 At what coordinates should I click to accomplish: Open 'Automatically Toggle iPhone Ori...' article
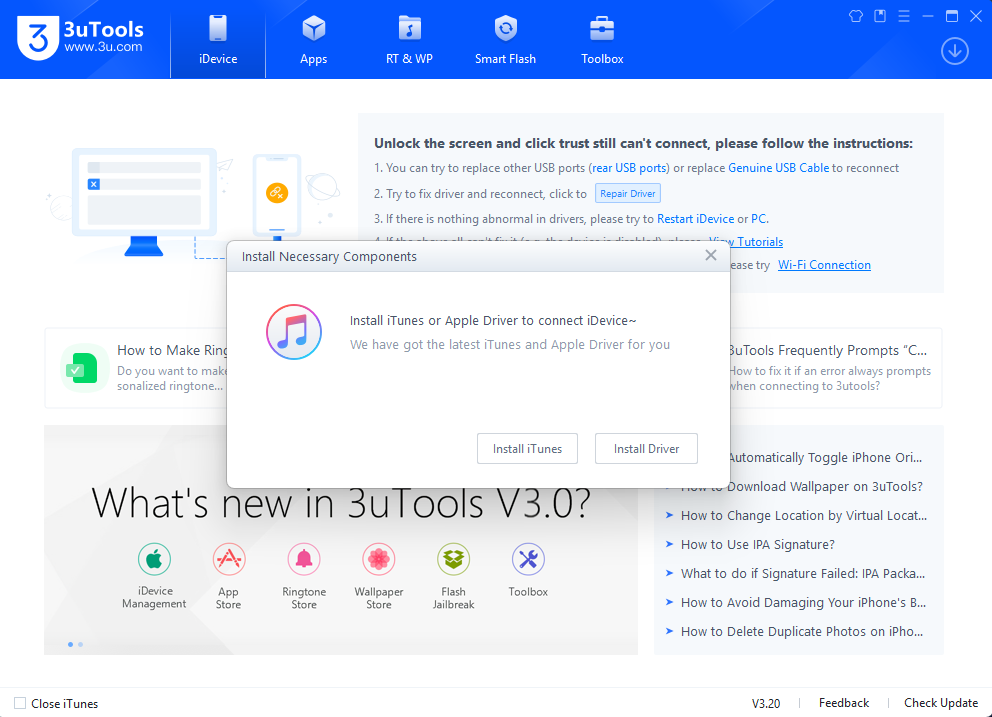(825, 458)
